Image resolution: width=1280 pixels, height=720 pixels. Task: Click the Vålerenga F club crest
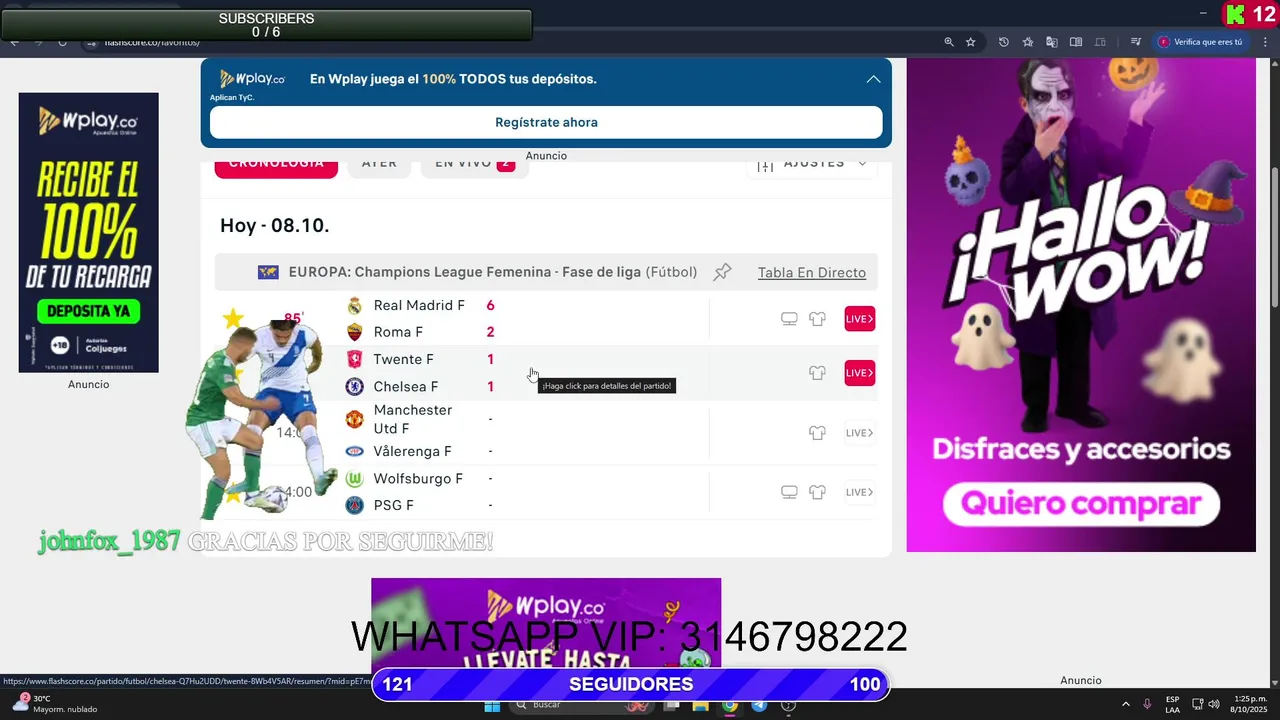tap(354, 452)
